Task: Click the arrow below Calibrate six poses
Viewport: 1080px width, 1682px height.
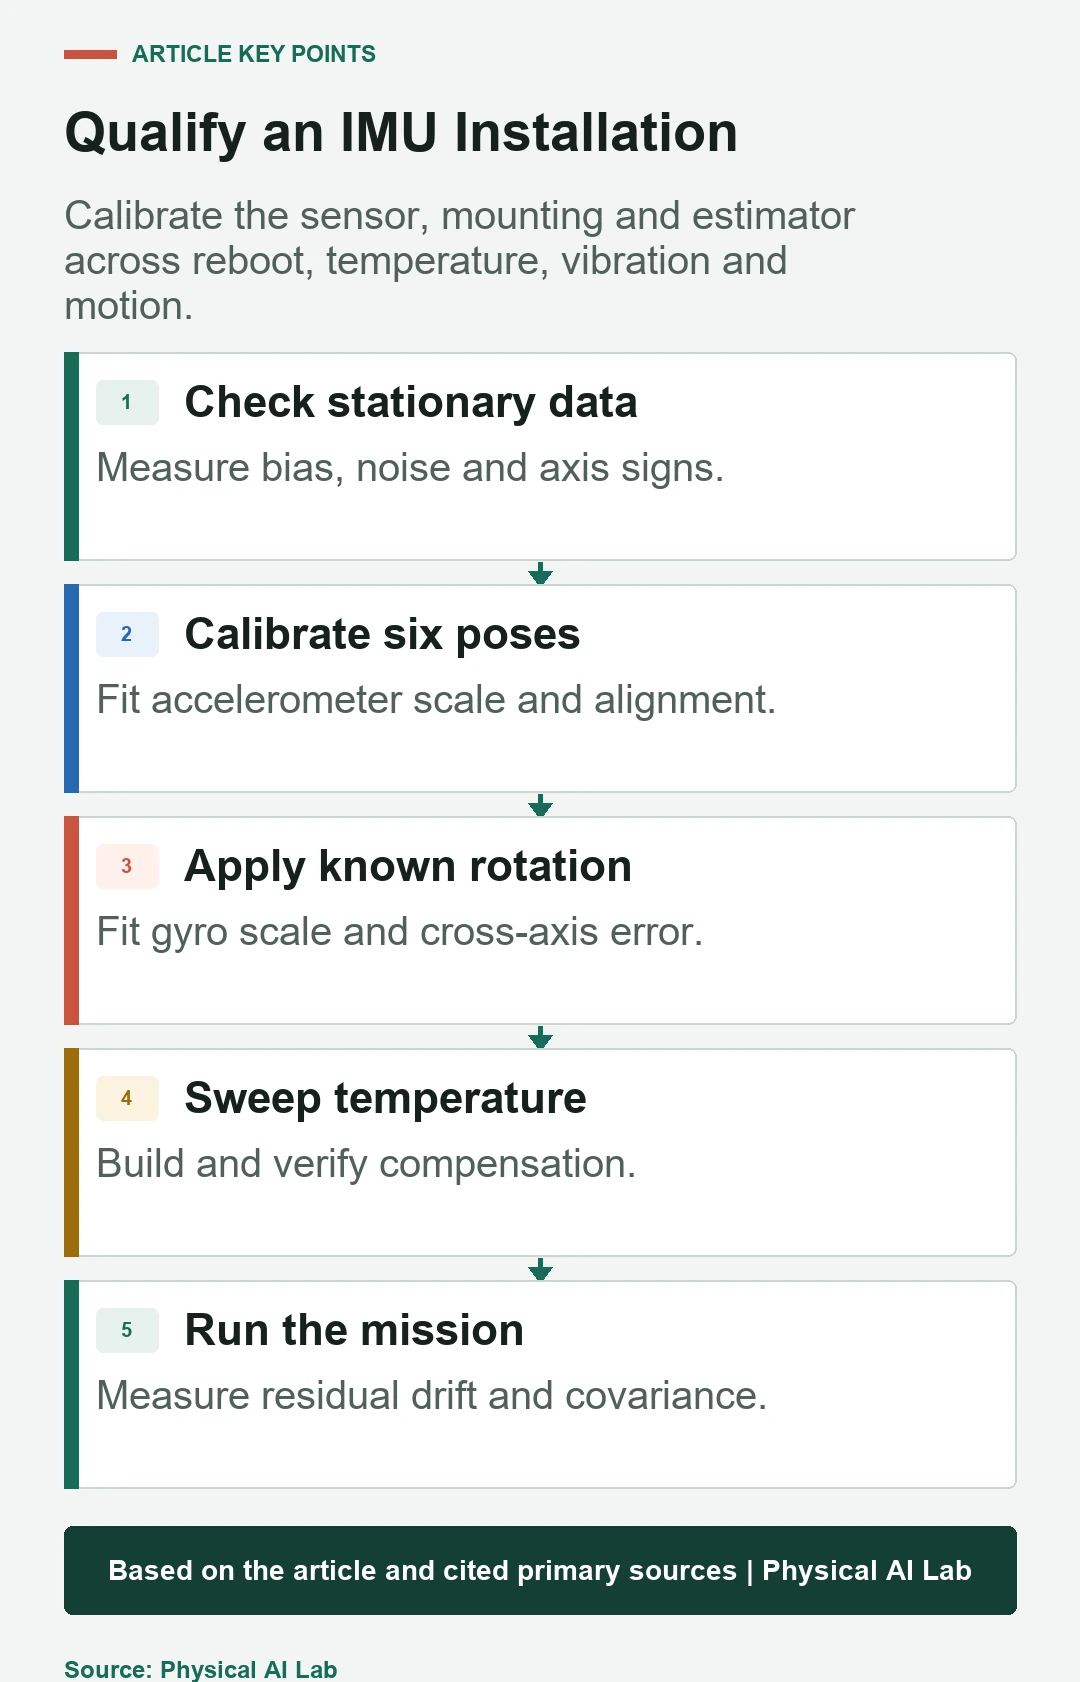Action: coord(540,805)
